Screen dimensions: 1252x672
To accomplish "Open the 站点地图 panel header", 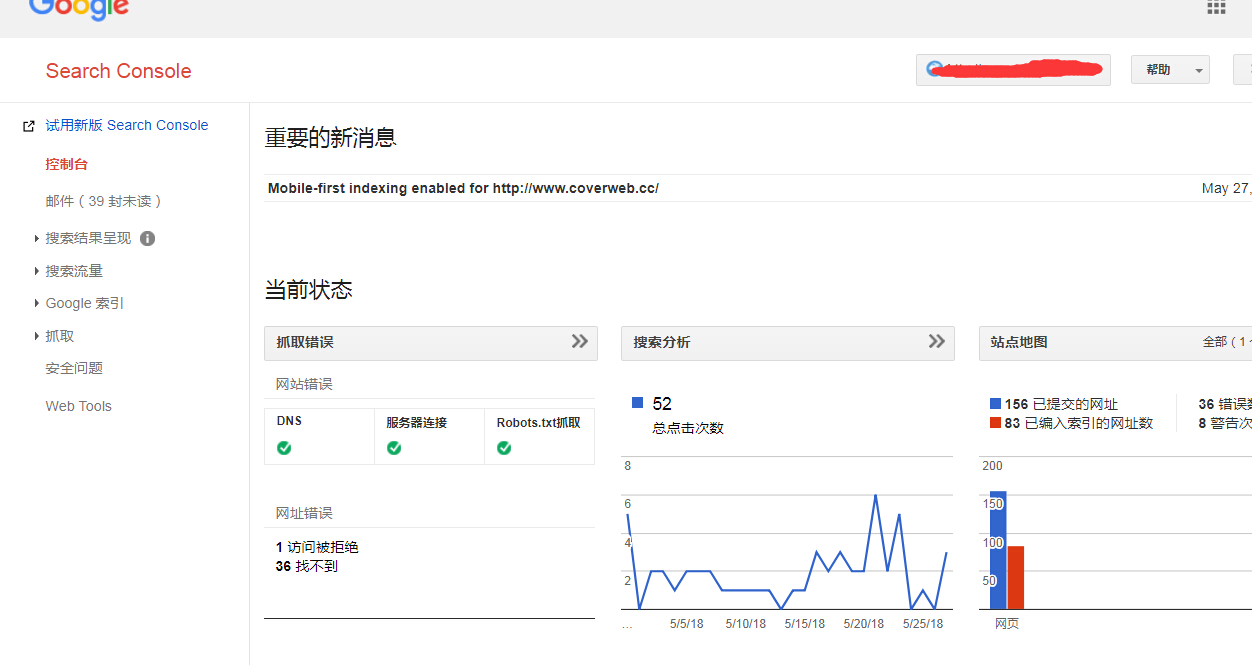I will coord(1116,342).
